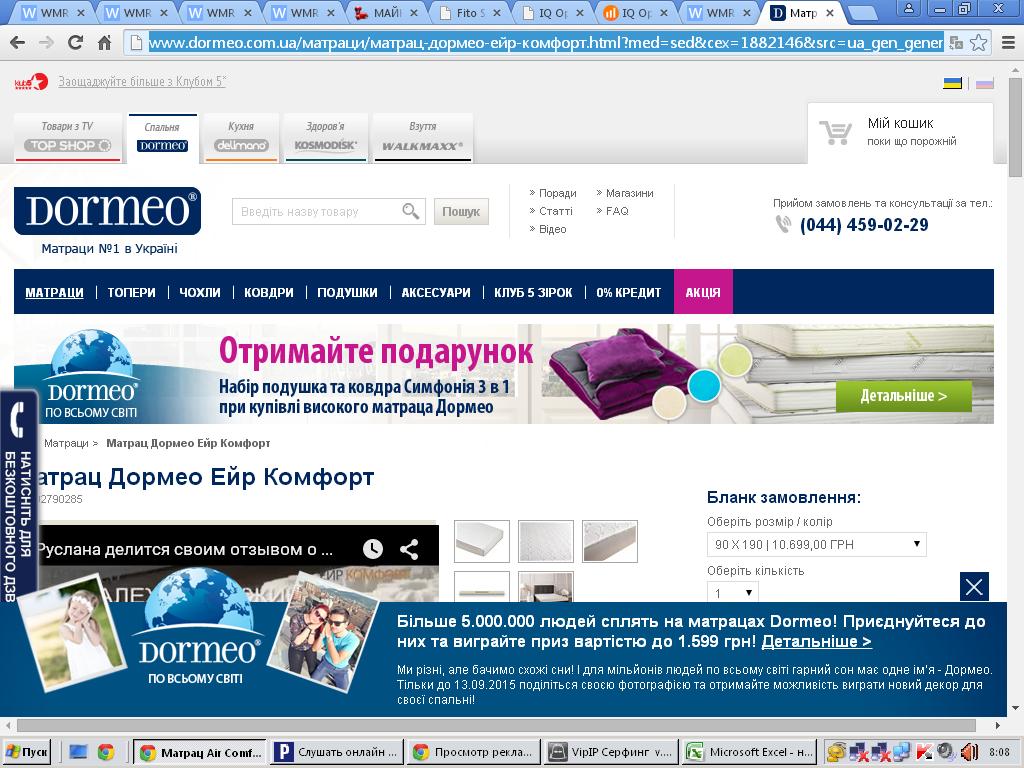
Task: Open the Chrome hamburger menu
Action: pyautogui.click(x=1008, y=43)
